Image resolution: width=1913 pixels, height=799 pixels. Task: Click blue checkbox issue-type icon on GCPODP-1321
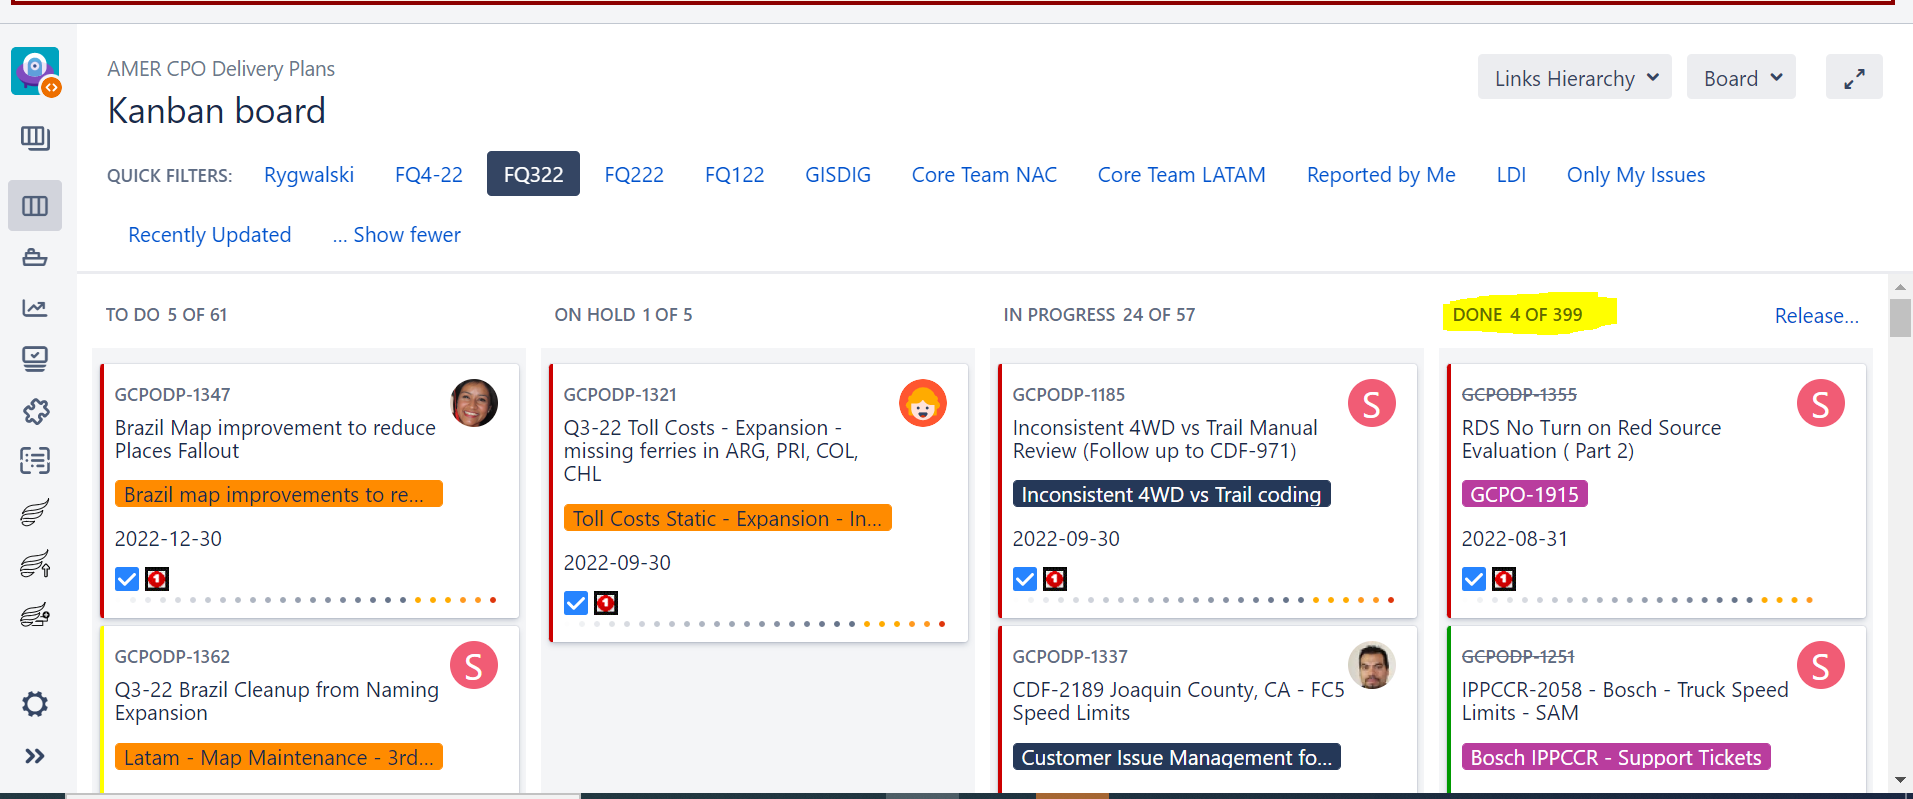click(576, 603)
